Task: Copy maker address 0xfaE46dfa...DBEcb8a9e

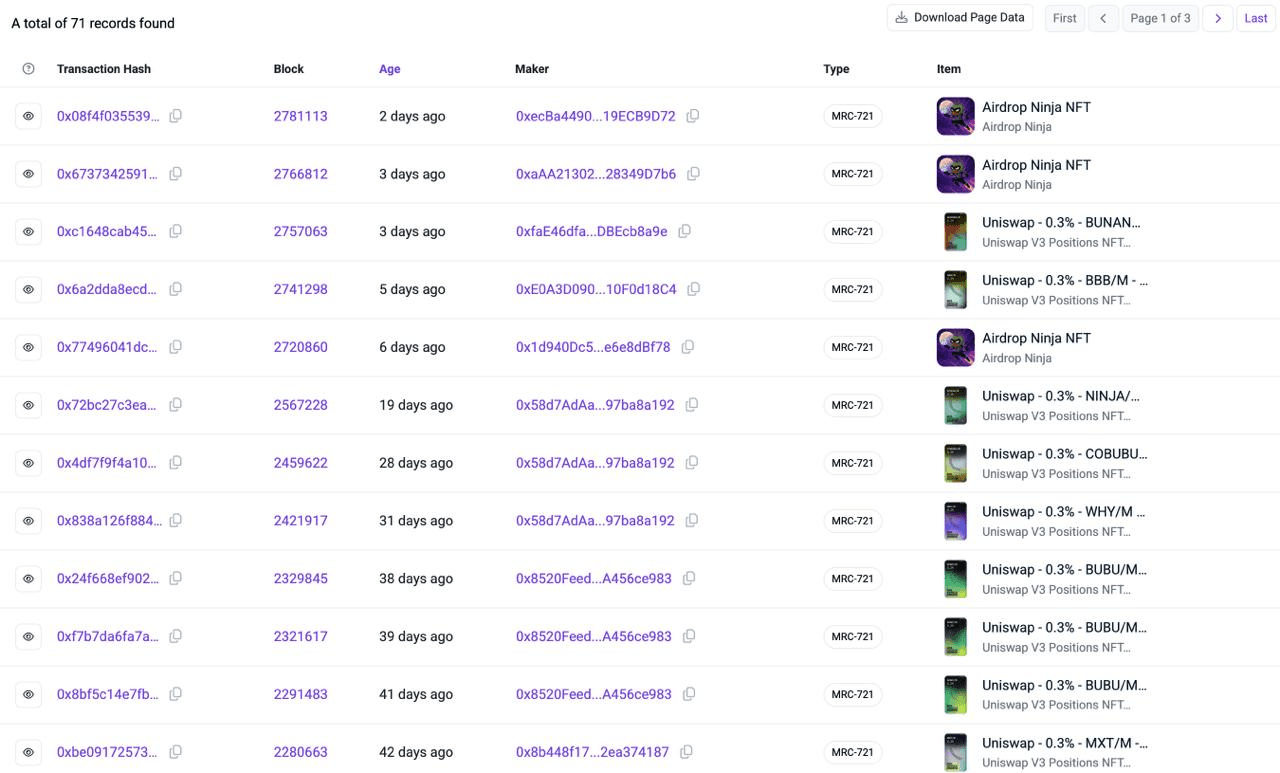Action: pyautogui.click(x=685, y=232)
